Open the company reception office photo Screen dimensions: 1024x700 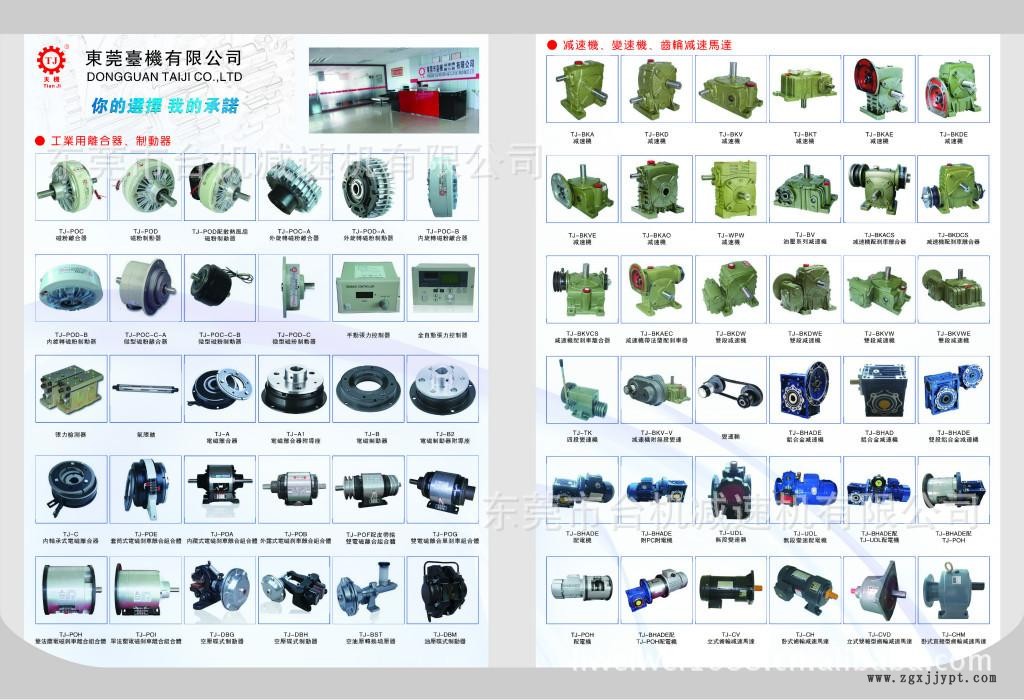394,90
